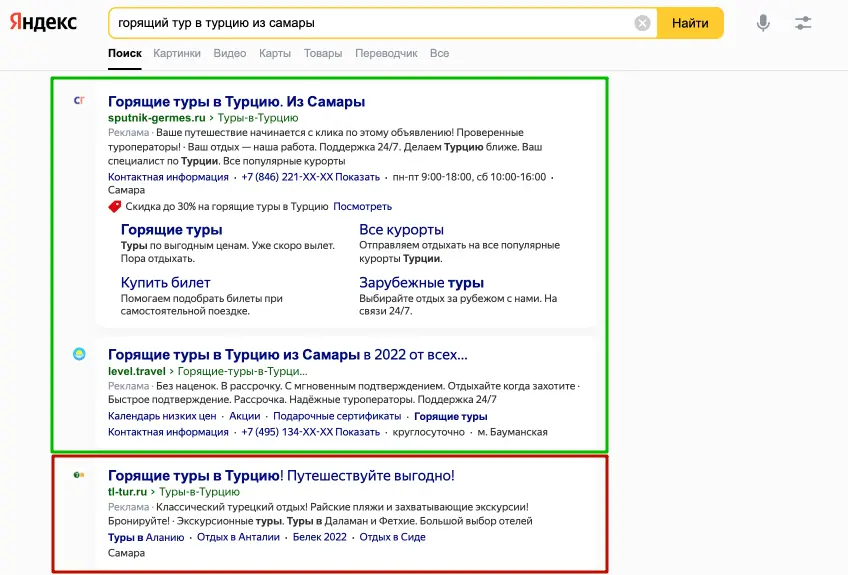The width and height of the screenshot is (848, 575).
Task: Click 'круглосуточно' working hours text
Action: click(428, 432)
